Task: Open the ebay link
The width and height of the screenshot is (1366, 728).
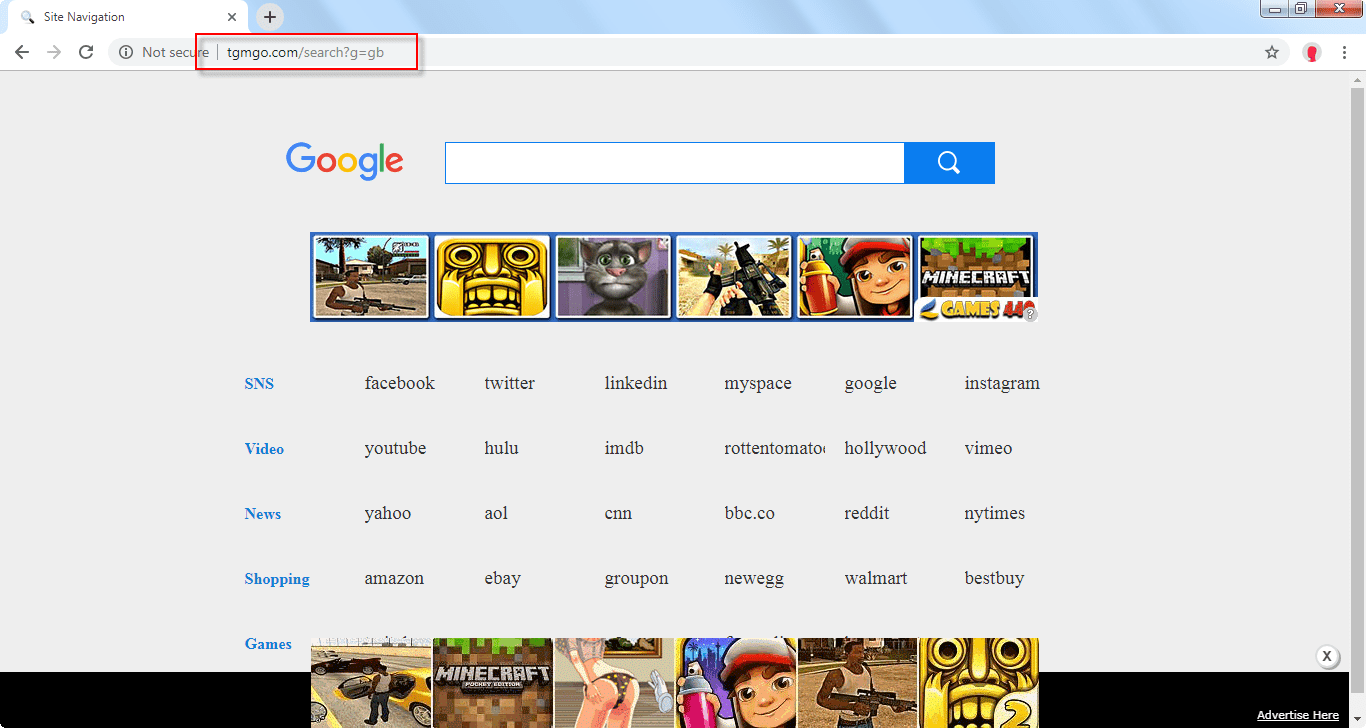Action: (502, 578)
